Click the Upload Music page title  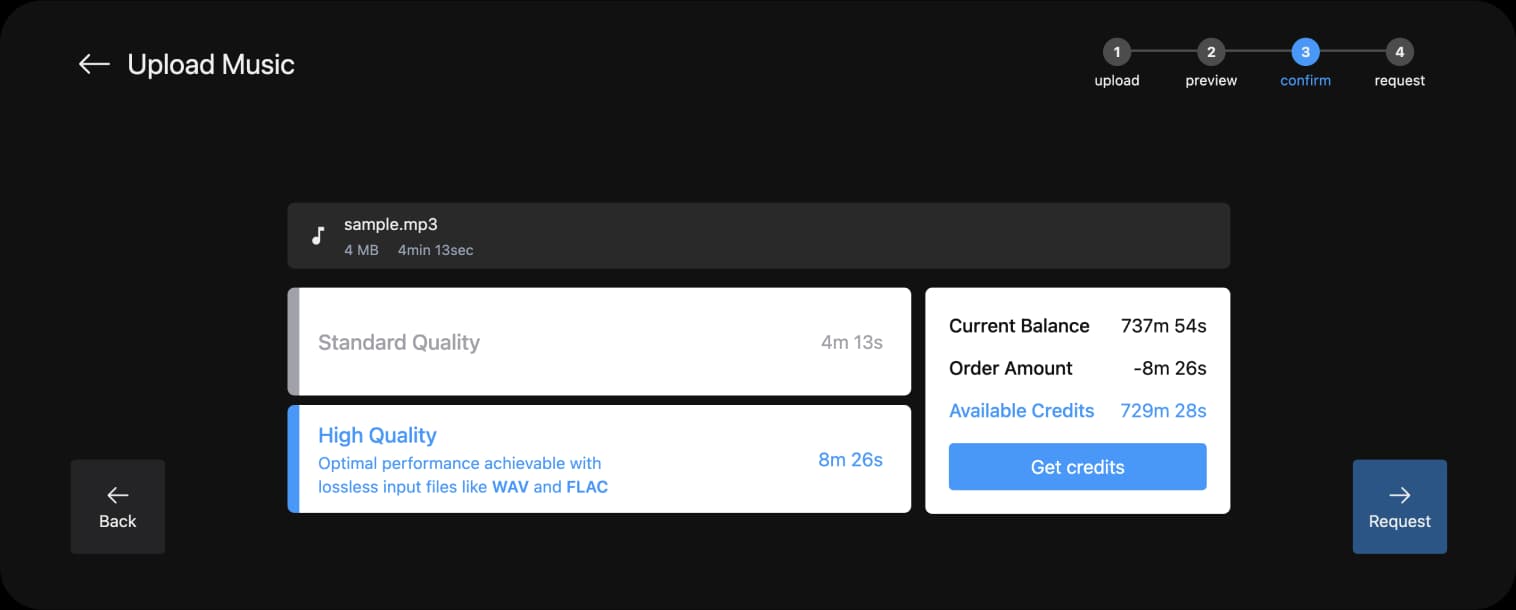tap(211, 64)
